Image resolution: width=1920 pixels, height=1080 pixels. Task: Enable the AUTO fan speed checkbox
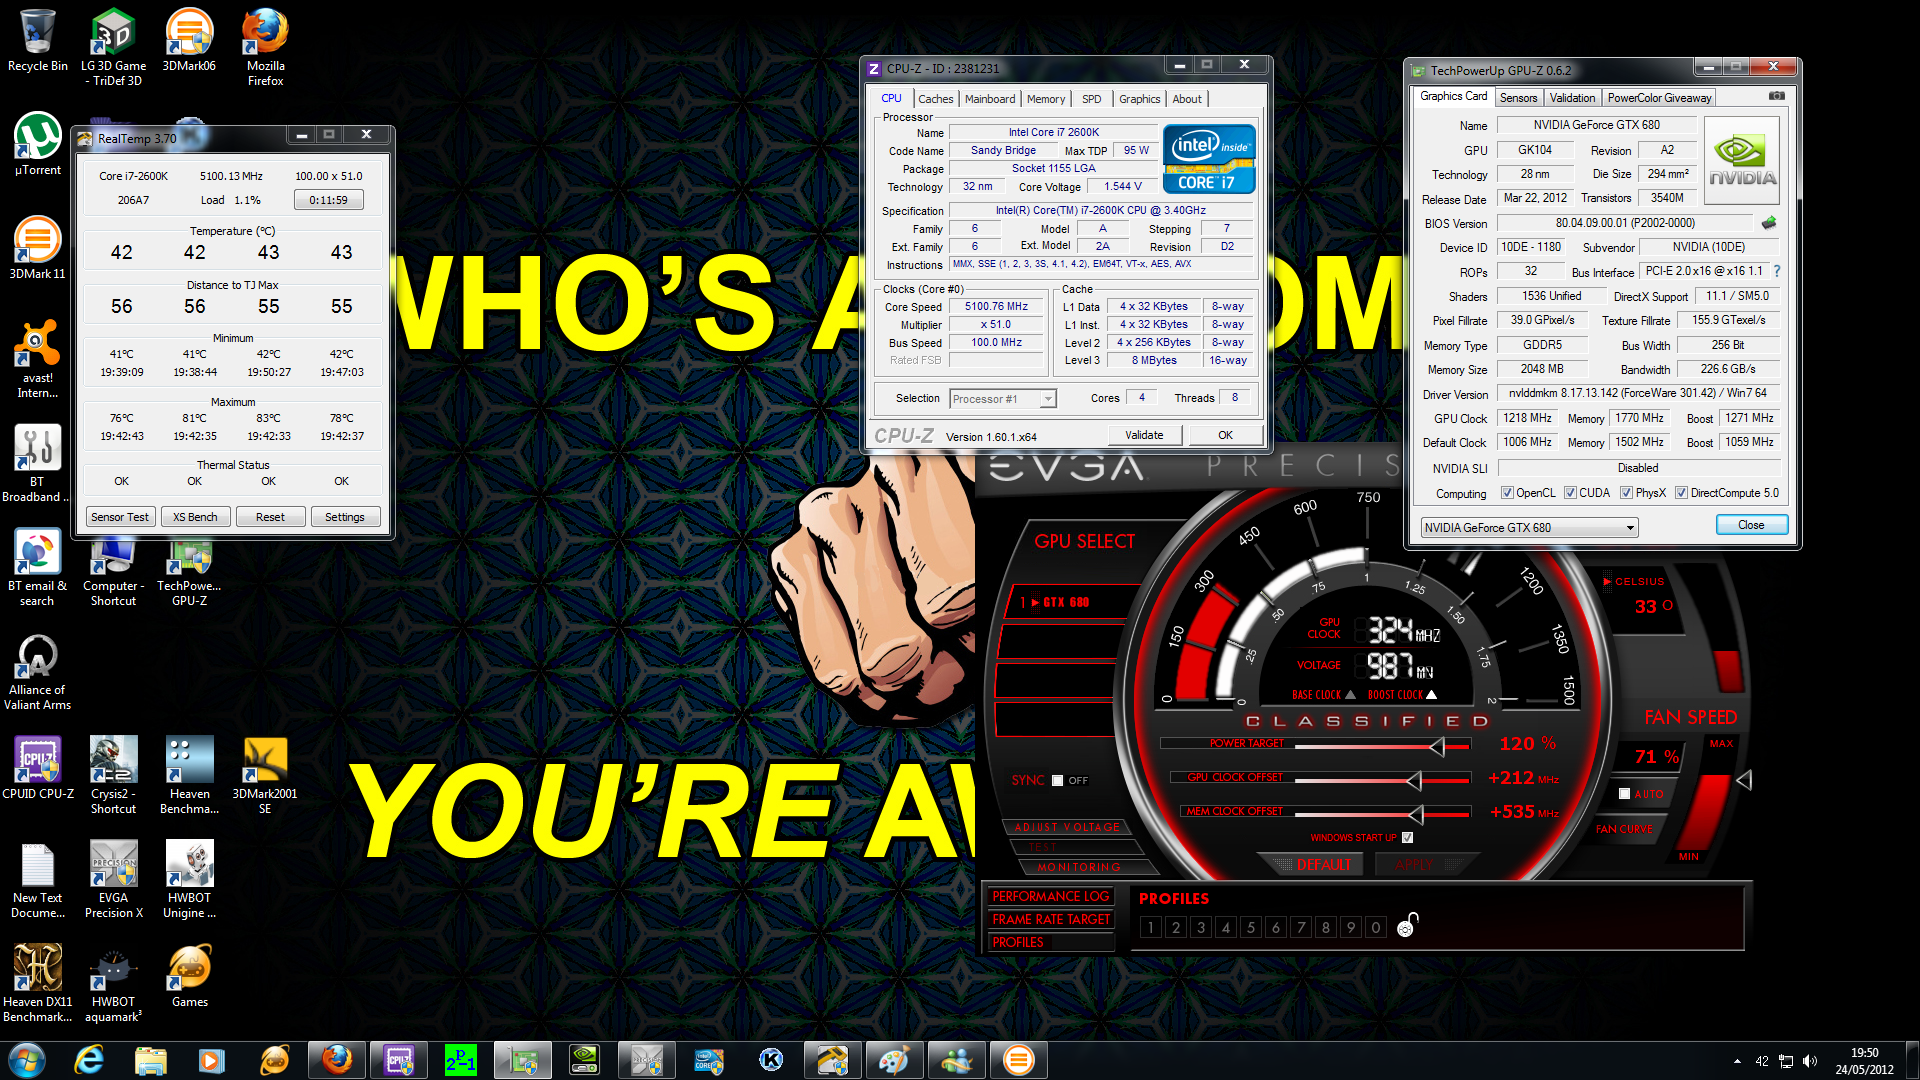coord(1624,794)
